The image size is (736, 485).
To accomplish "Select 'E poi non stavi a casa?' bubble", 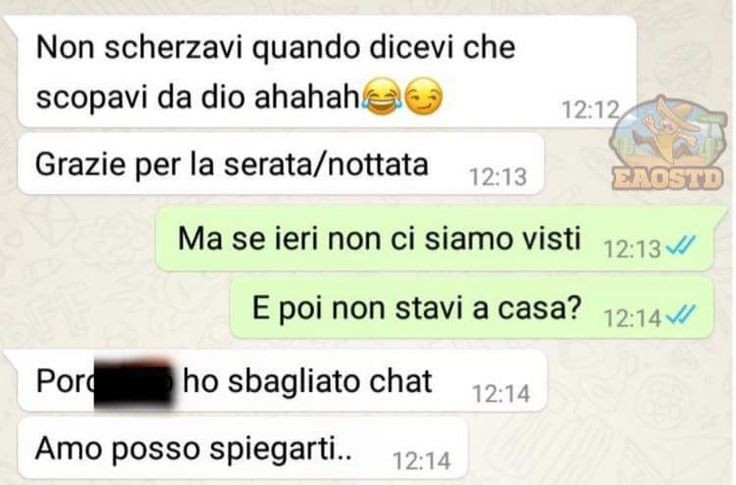I will tap(472, 308).
